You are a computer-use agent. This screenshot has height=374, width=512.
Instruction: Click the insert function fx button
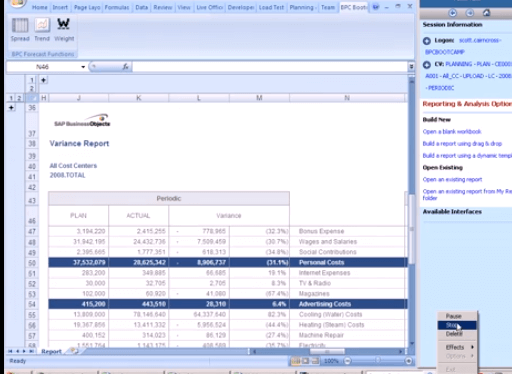click(x=125, y=67)
